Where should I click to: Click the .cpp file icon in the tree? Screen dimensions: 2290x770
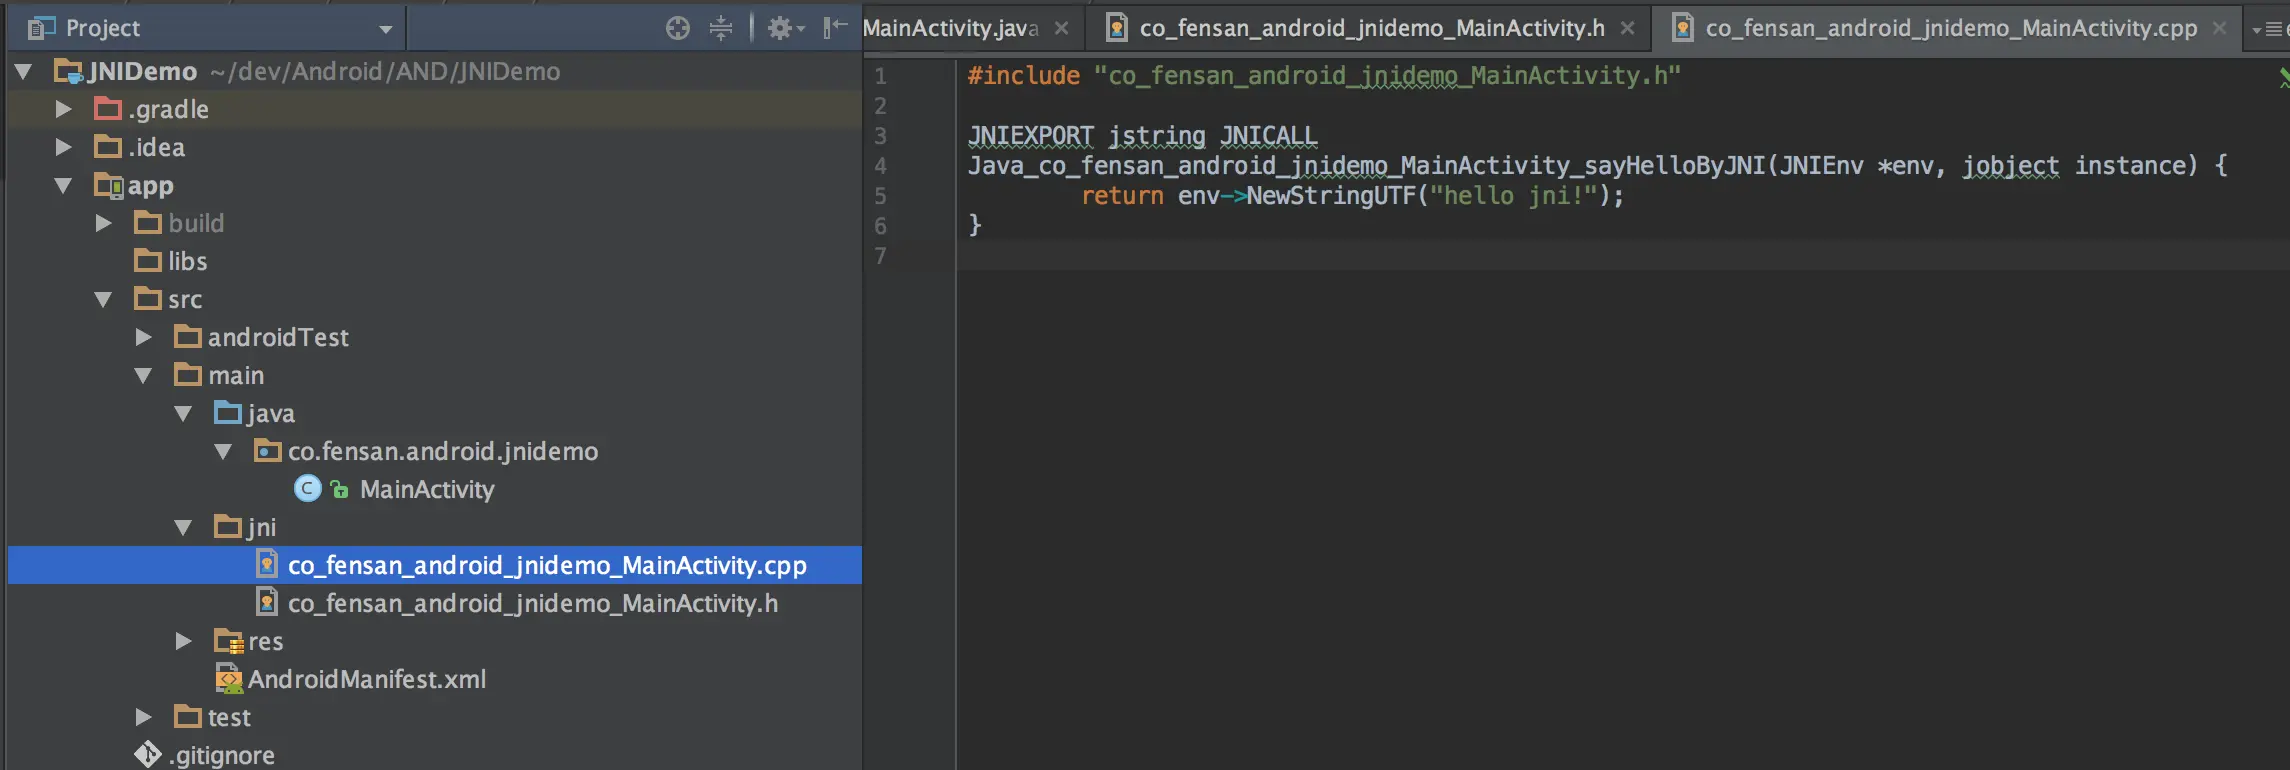267,564
